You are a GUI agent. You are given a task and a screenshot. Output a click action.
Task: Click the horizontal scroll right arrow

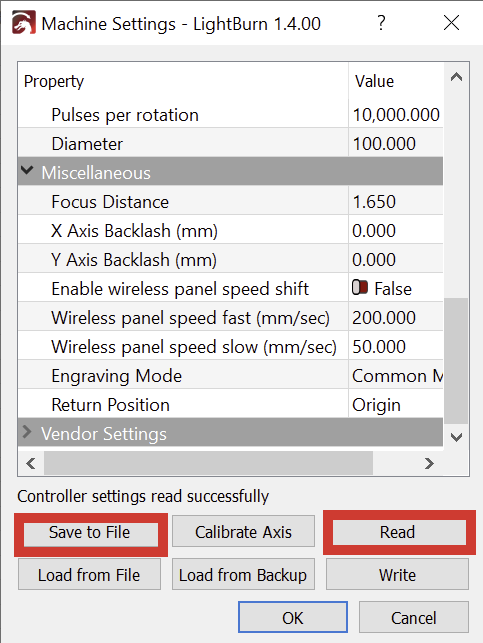click(429, 464)
